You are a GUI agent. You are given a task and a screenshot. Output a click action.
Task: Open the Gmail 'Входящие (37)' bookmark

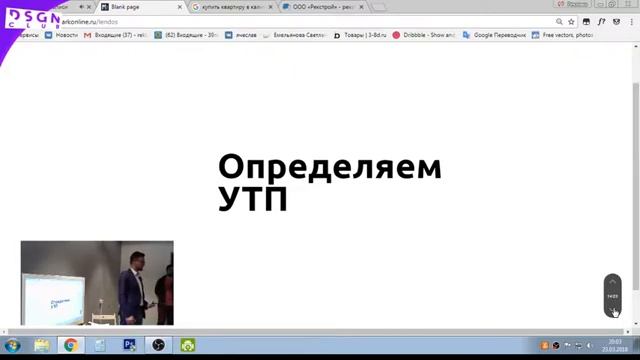click(x=116, y=36)
